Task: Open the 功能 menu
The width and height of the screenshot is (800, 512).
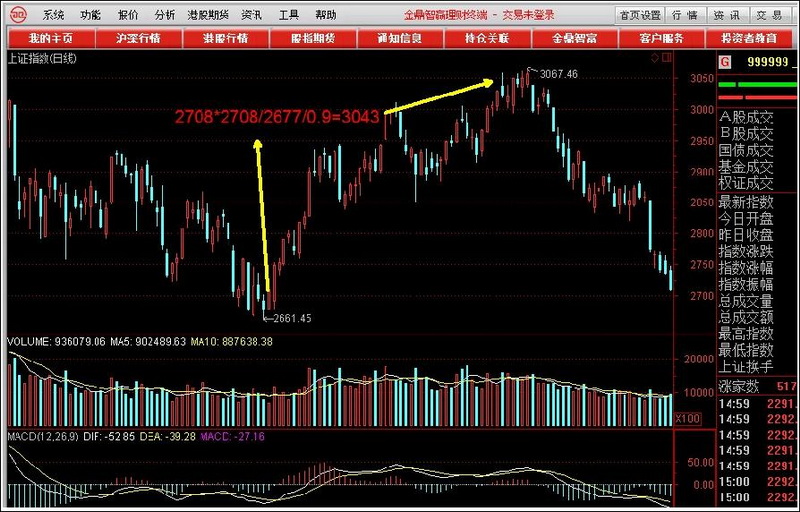Action: point(91,15)
